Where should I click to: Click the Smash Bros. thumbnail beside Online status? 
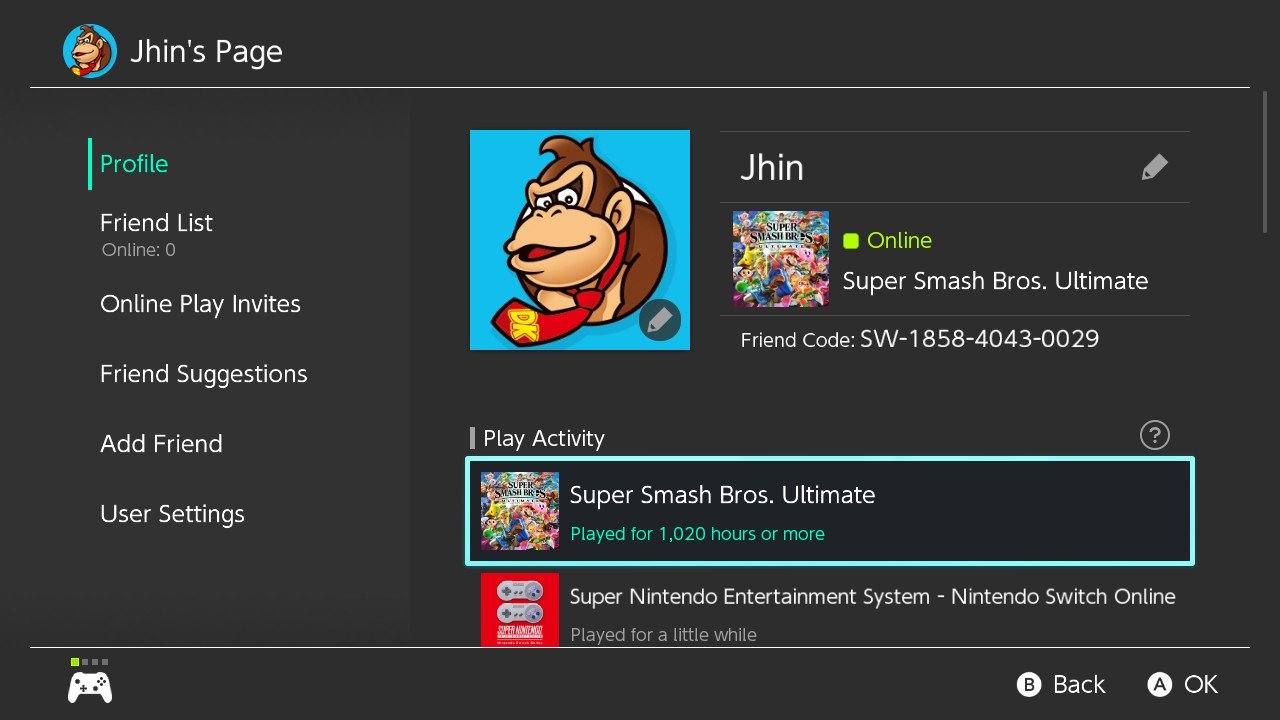[x=781, y=259]
